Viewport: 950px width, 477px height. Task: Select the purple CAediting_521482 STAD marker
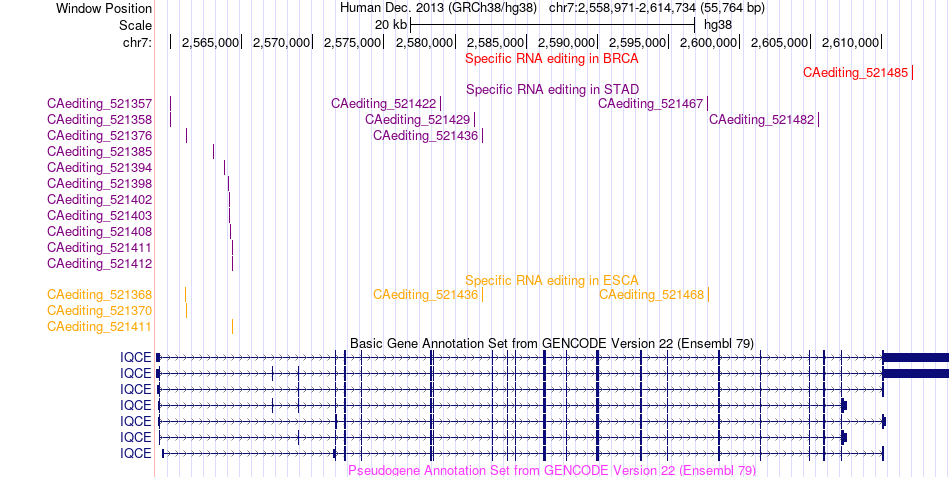[762, 119]
